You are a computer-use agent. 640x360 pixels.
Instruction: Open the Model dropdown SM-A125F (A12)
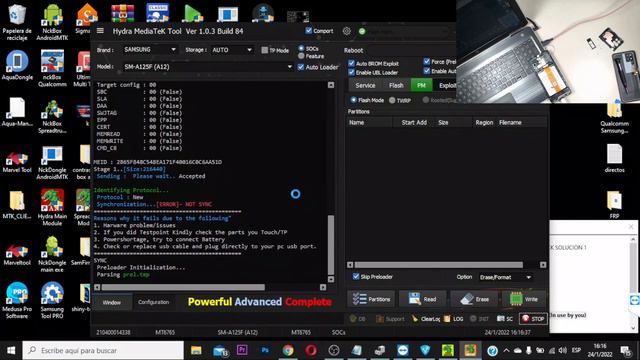[x=208, y=67]
